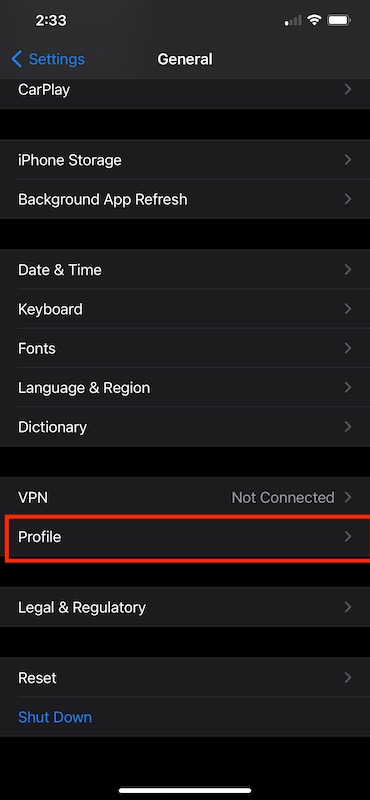The image size is (370, 800).
Task: Open Legal & Regulatory information
Action: [x=185, y=607]
